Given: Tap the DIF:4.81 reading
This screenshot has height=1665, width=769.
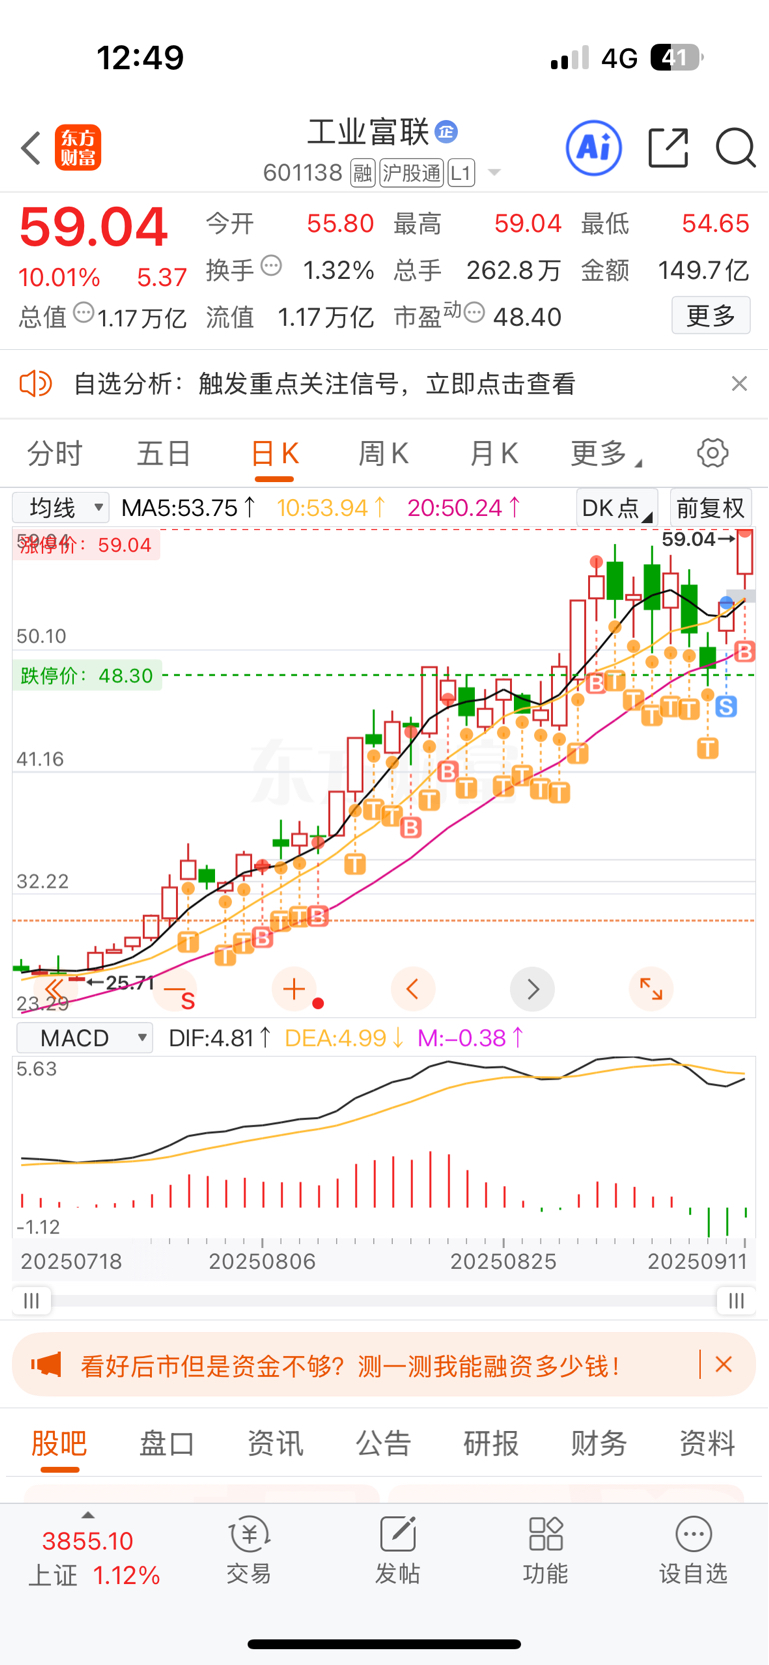Looking at the screenshot, I should click(220, 1038).
